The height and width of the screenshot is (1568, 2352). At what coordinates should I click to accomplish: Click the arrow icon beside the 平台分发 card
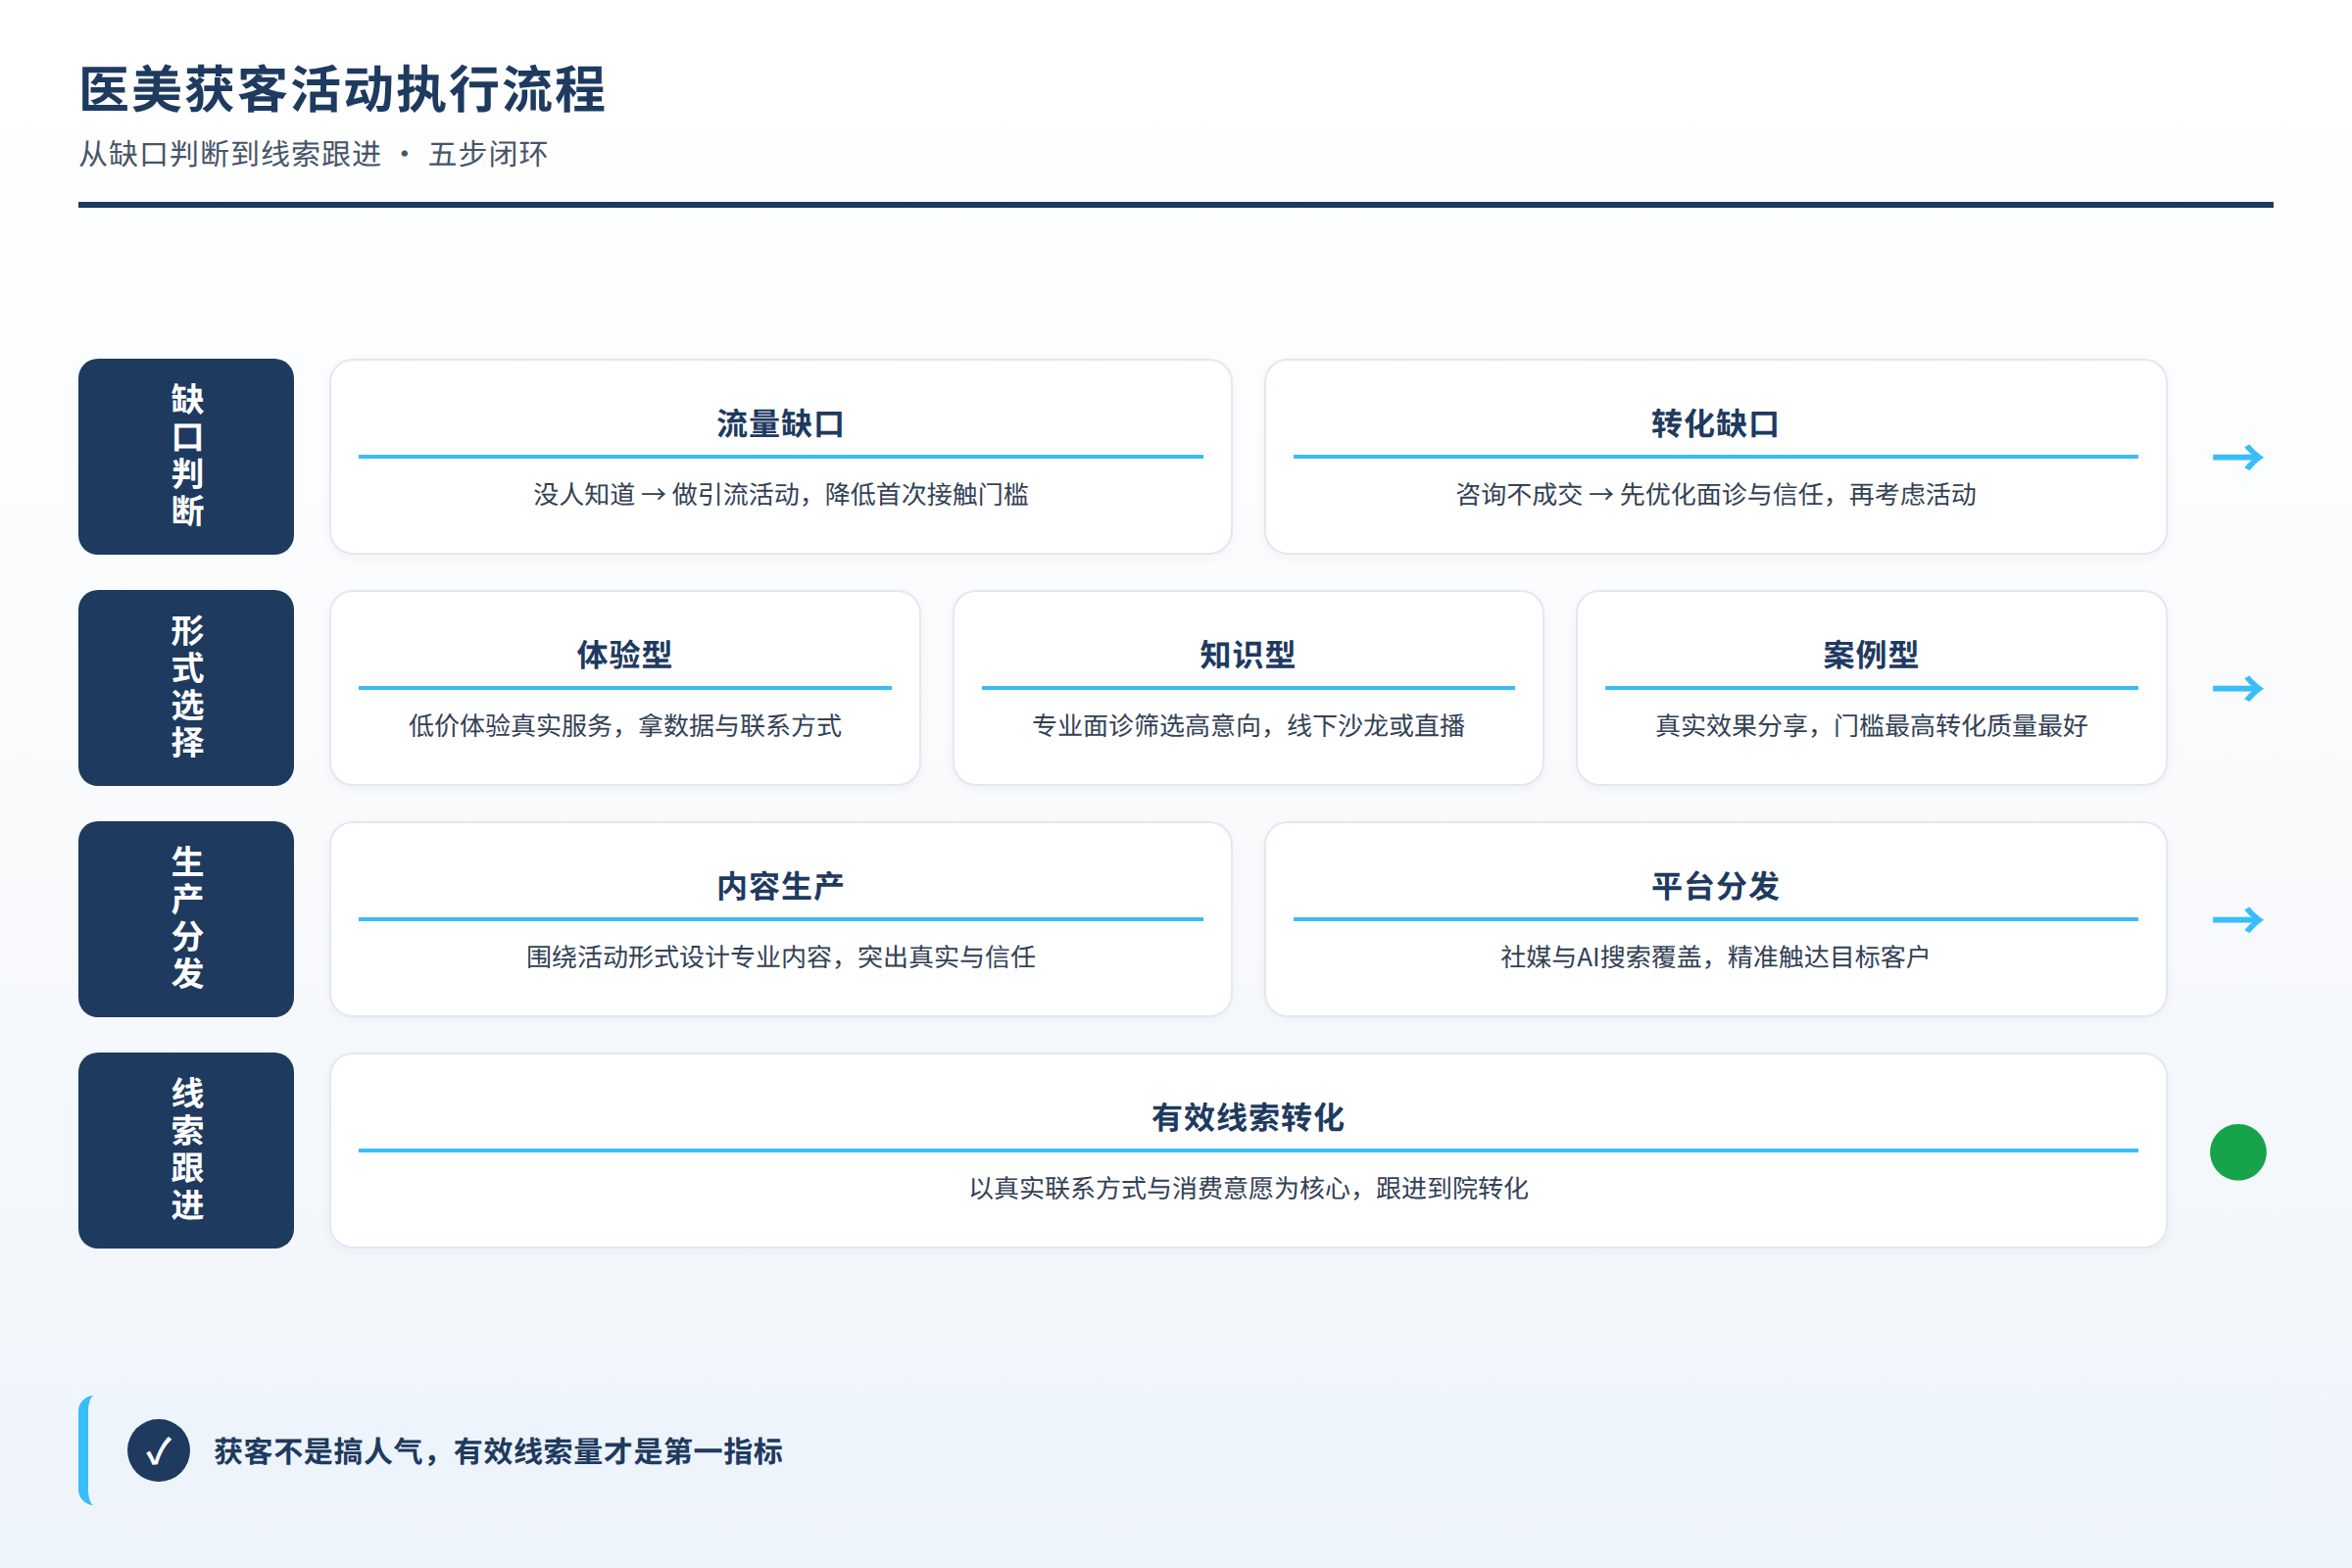click(x=2237, y=920)
